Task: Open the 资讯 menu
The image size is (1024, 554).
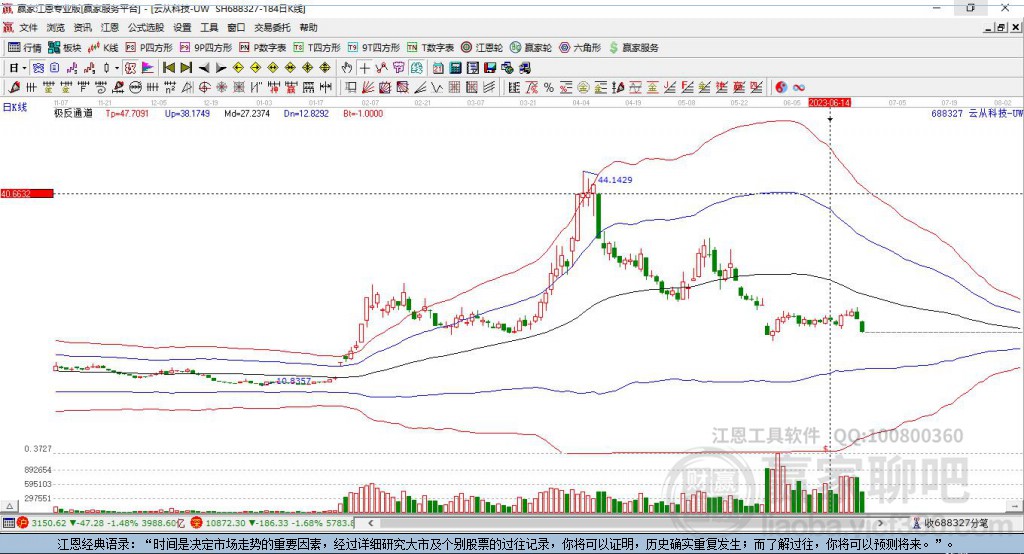Action: (x=82, y=27)
